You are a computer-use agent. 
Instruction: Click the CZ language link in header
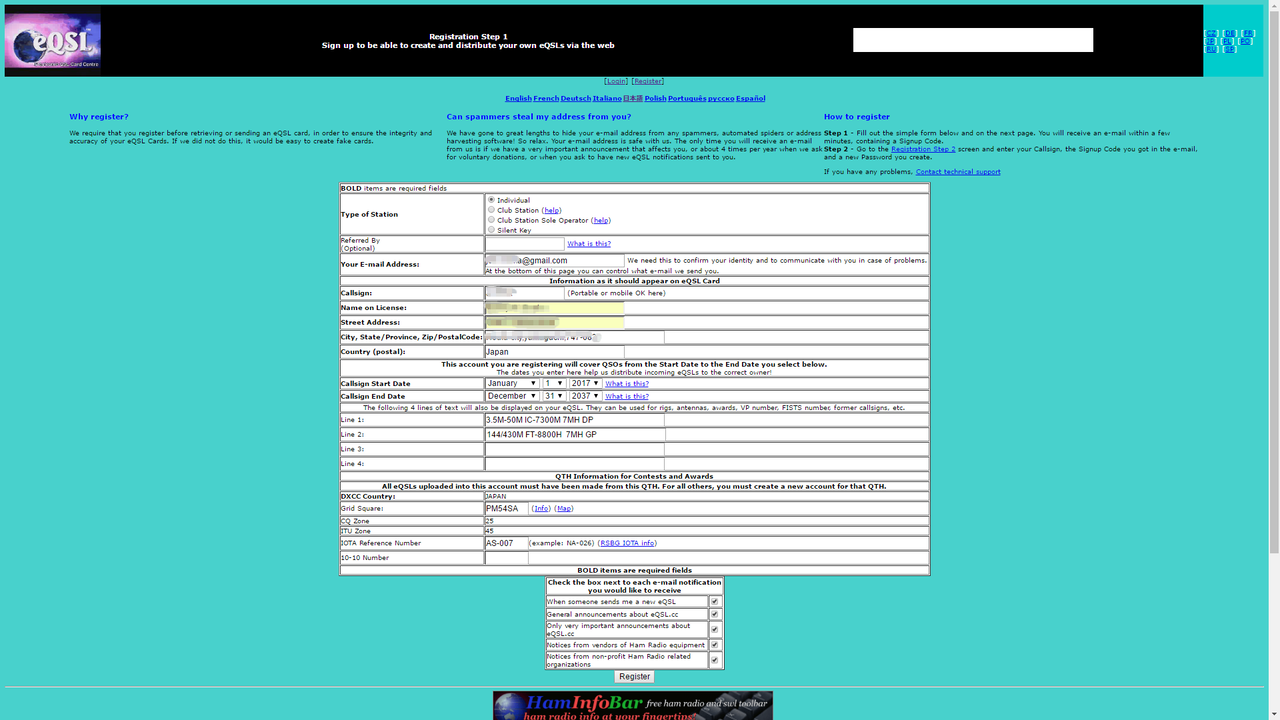tap(1212, 33)
